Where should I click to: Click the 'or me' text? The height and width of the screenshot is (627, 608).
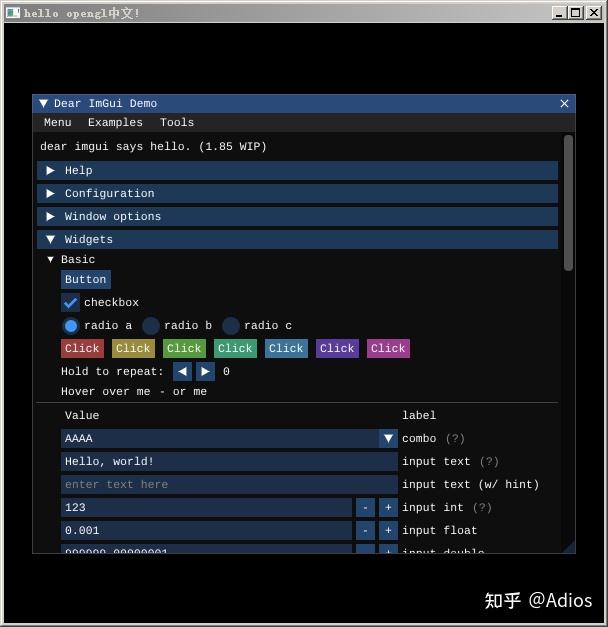tap(190, 391)
